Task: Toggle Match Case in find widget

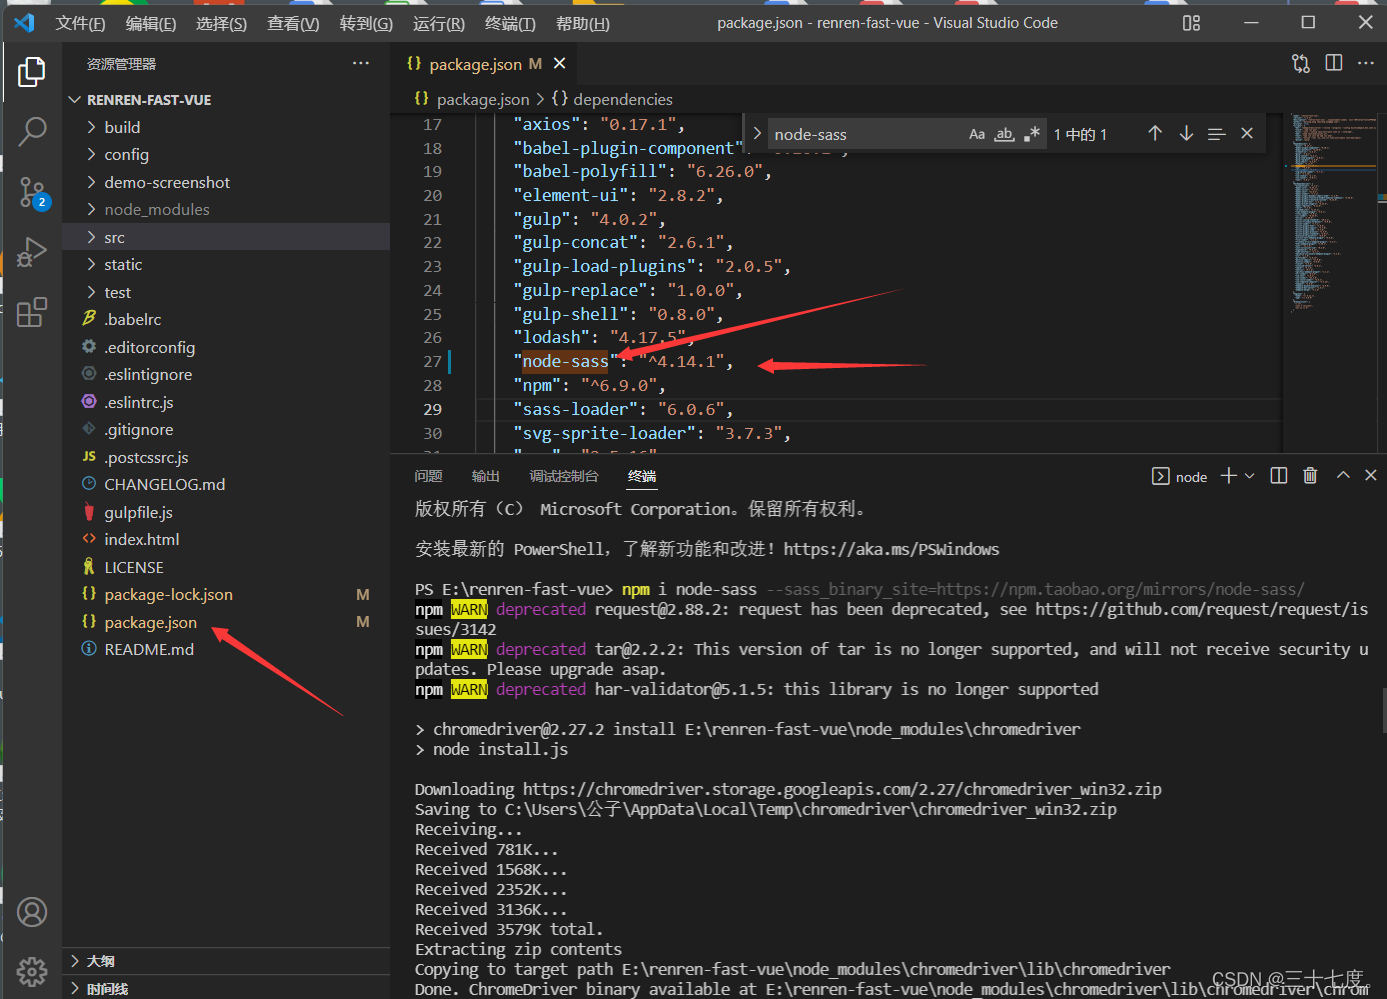Action: point(977,134)
